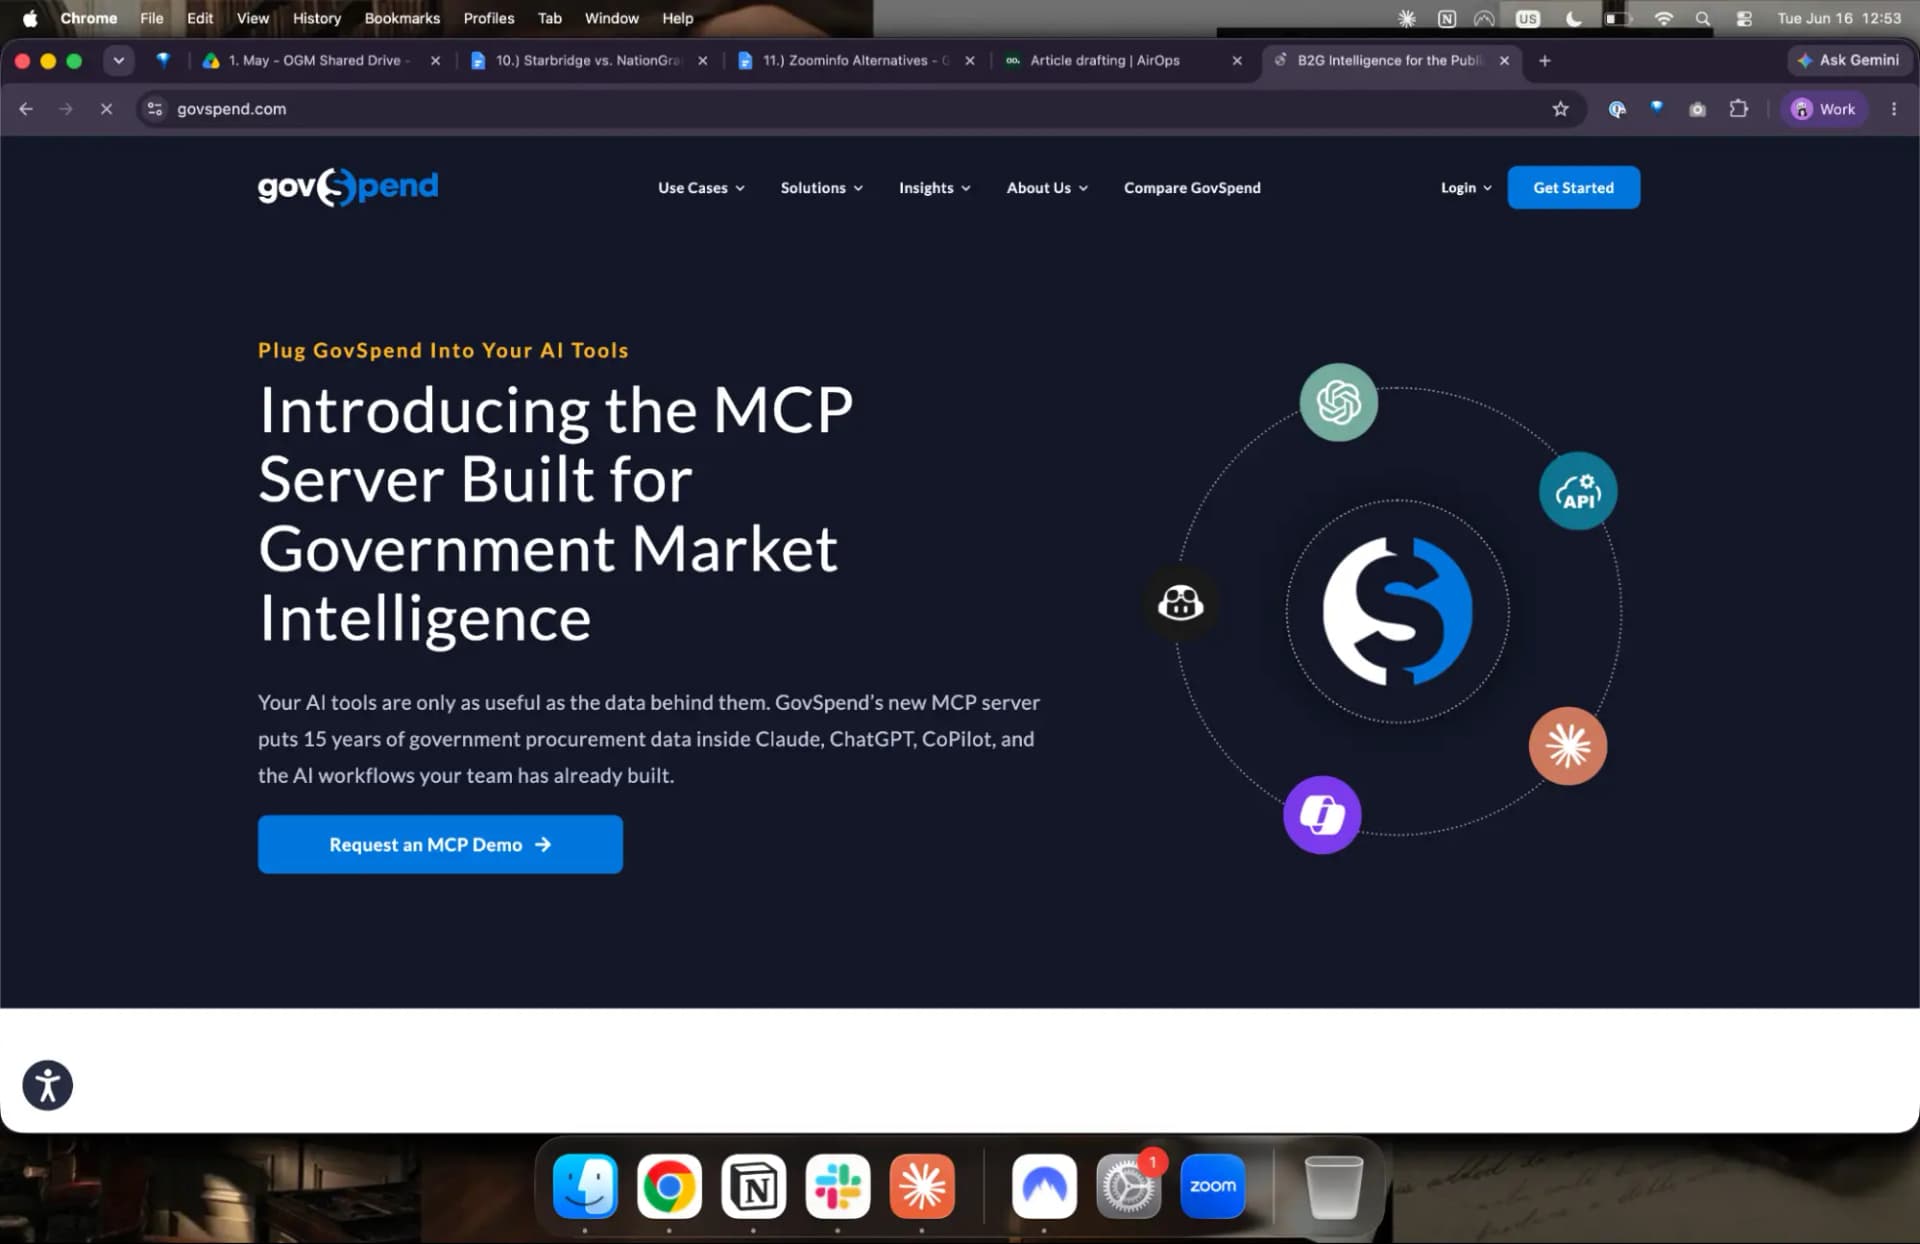Screen dimensions: 1920x1244
Task: Click the camera extension icon in toolbar
Action: click(x=1697, y=109)
